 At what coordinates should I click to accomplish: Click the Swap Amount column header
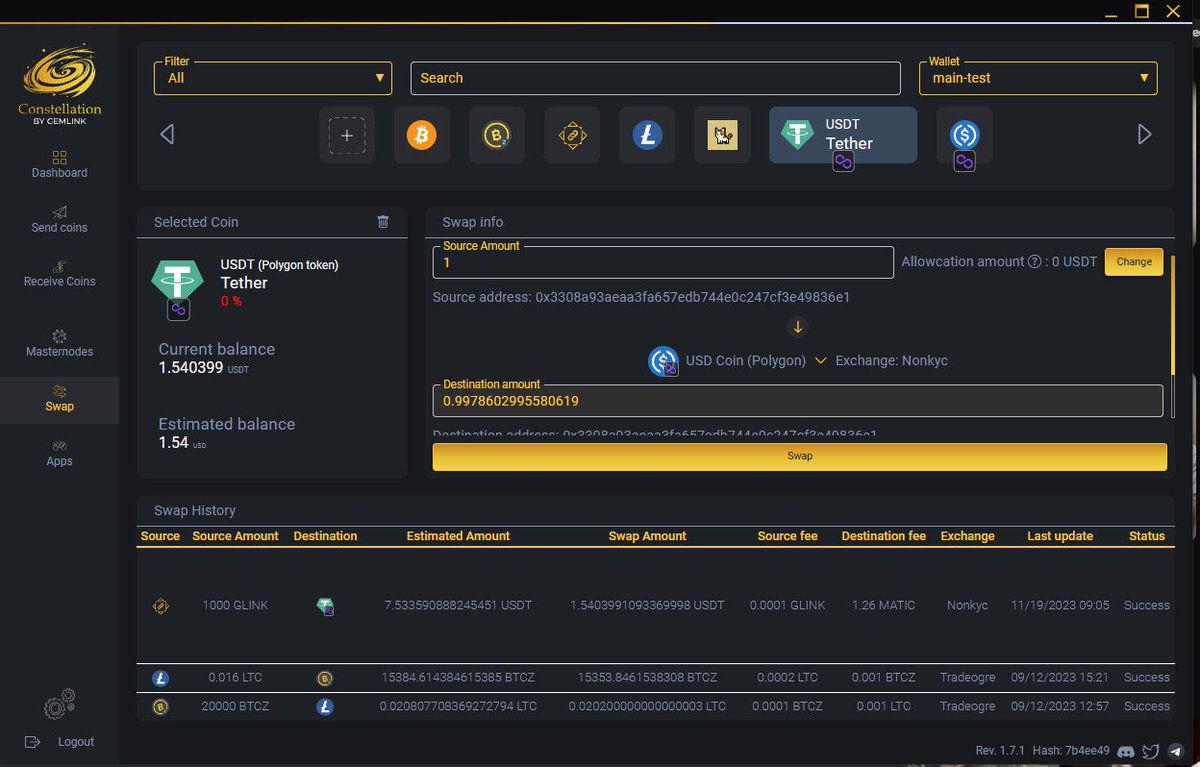pos(647,536)
